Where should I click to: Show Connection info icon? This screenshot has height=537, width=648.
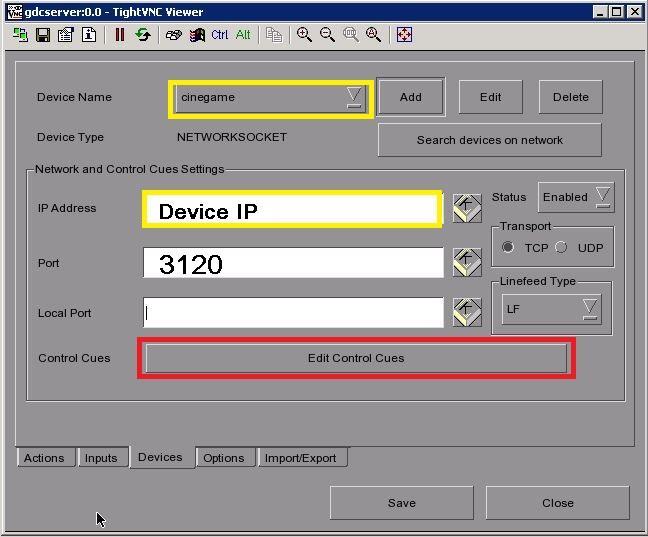[89, 35]
